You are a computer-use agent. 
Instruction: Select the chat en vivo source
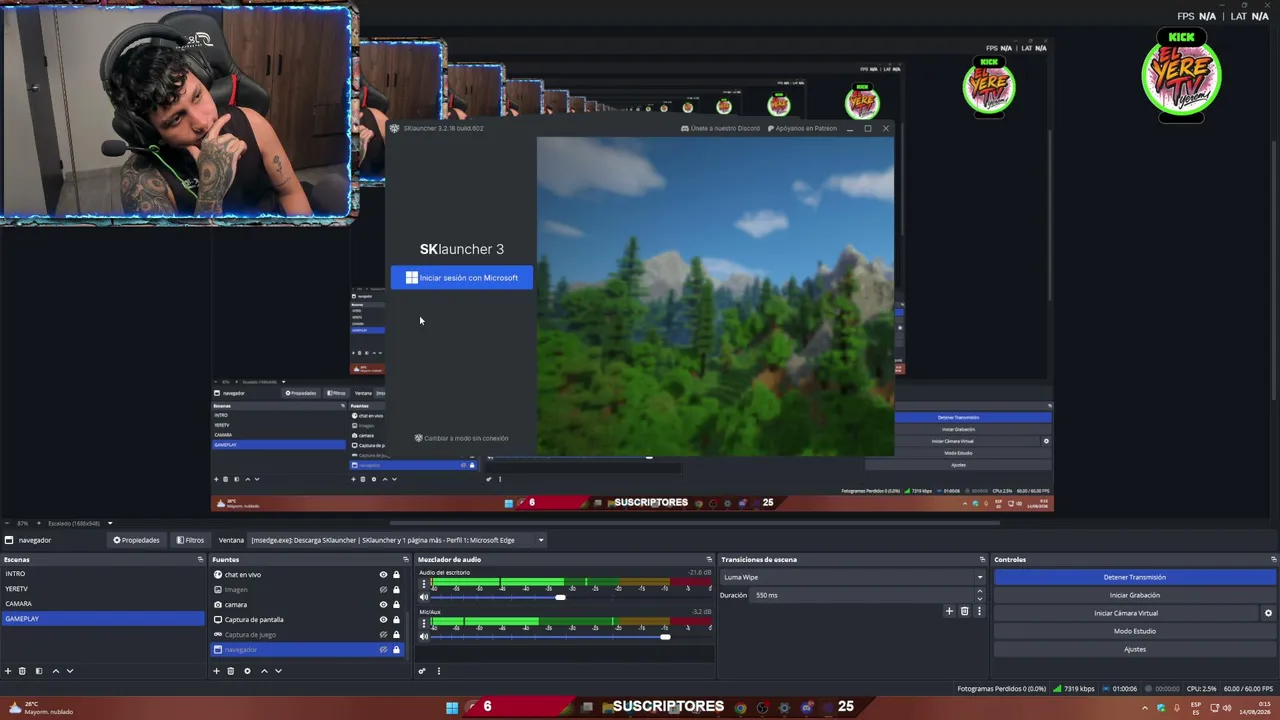tap(243, 575)
